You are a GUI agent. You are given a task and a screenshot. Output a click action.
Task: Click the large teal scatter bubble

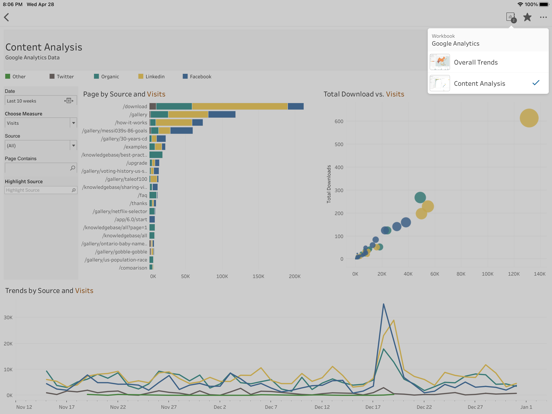click(420, 197)
